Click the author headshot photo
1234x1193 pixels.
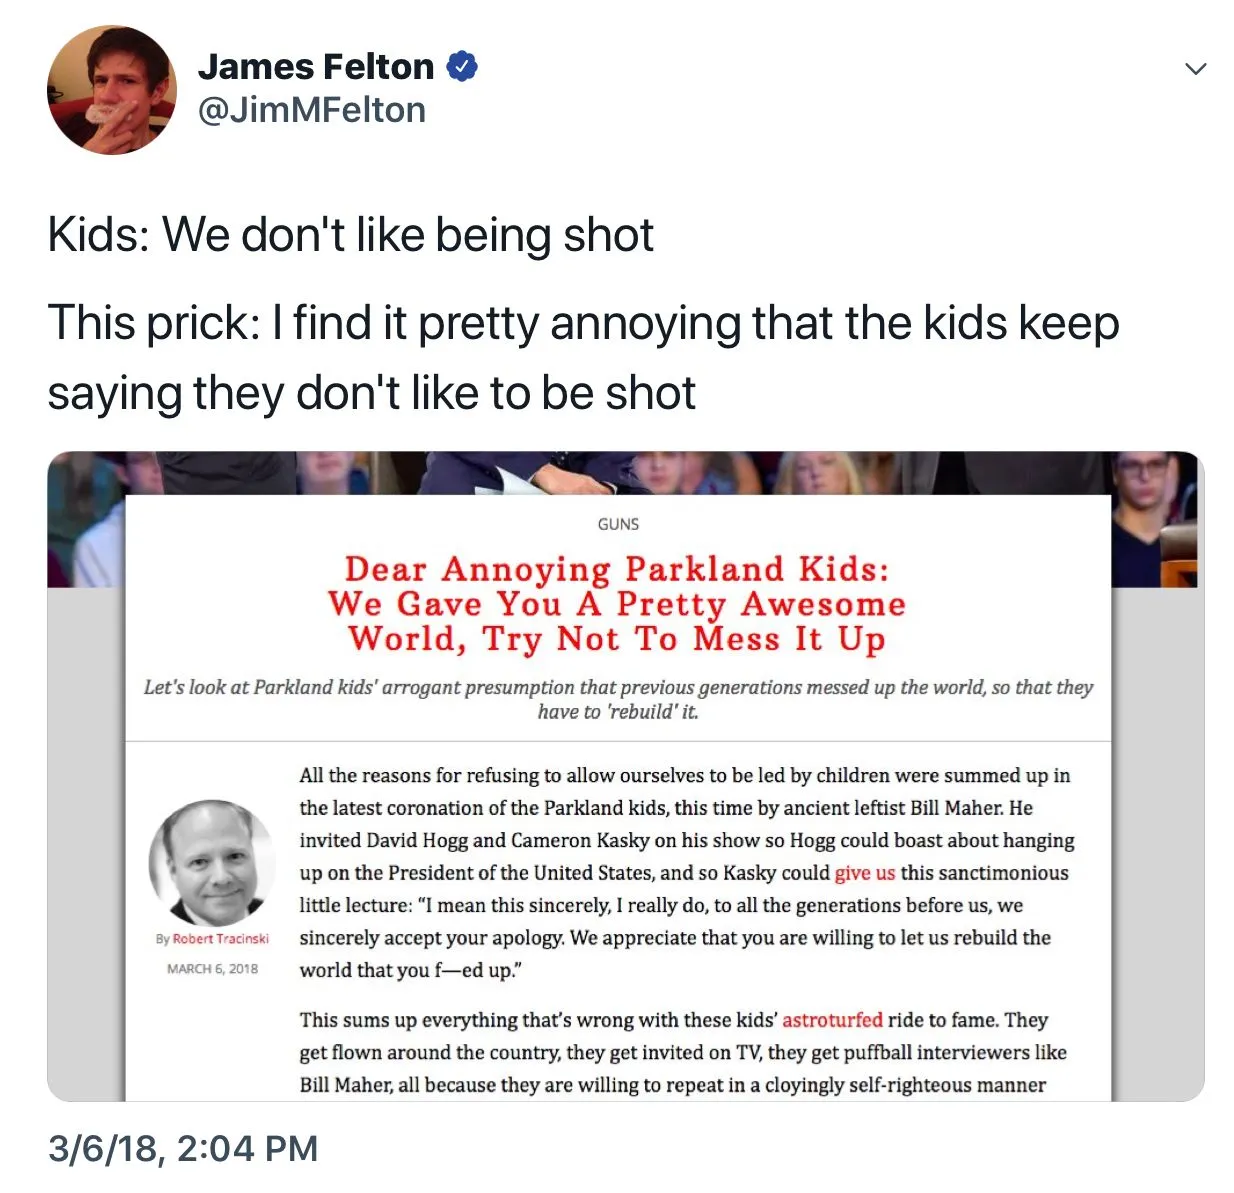212,862
